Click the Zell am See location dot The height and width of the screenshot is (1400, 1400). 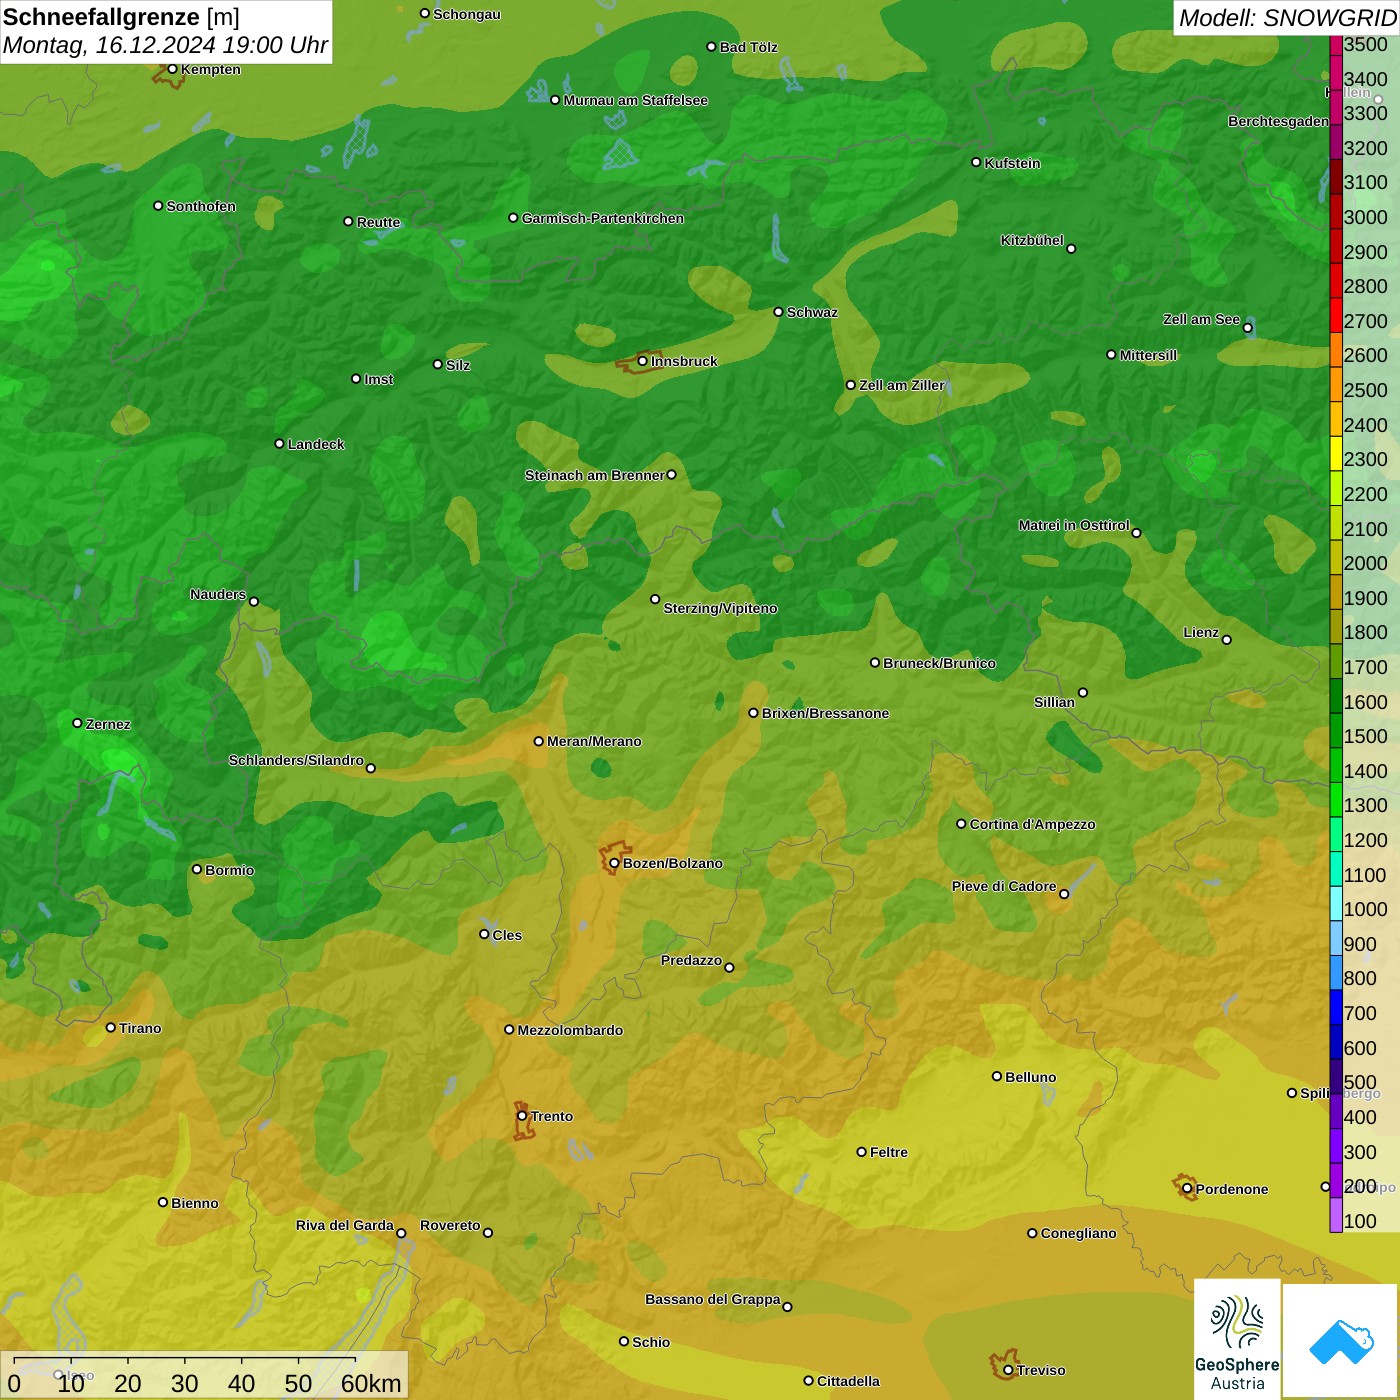click(x=1247, y=327)
